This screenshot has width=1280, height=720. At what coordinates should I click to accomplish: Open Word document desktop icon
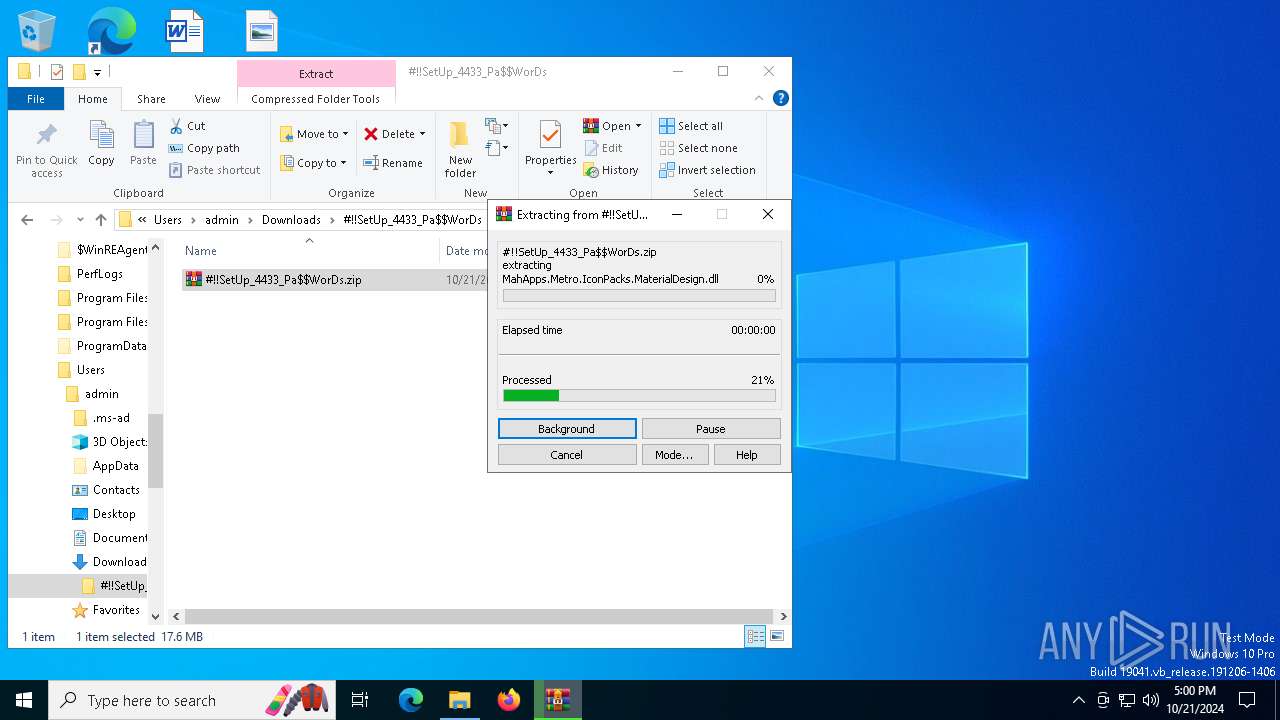[x=185, y=31]
